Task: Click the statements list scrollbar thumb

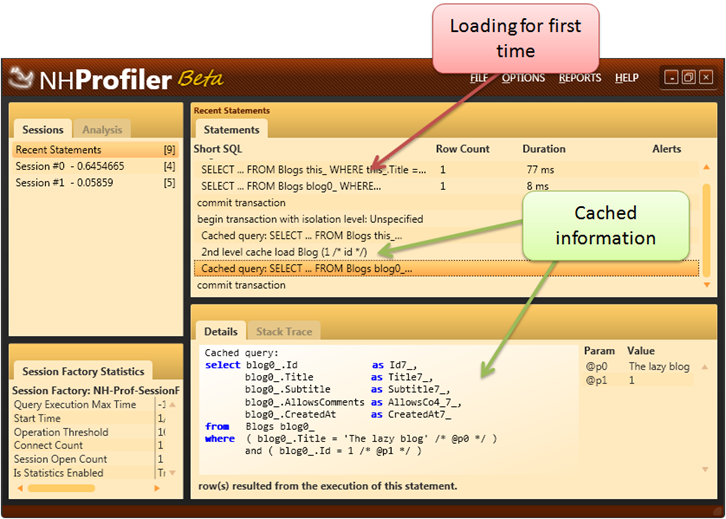Action: 707,230
